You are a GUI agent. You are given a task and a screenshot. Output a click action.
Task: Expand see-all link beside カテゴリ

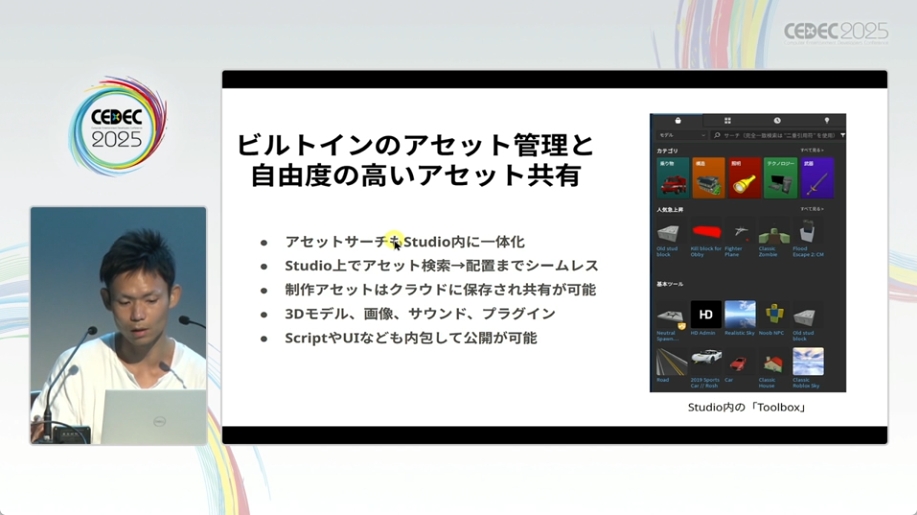[x=812, y=150]
